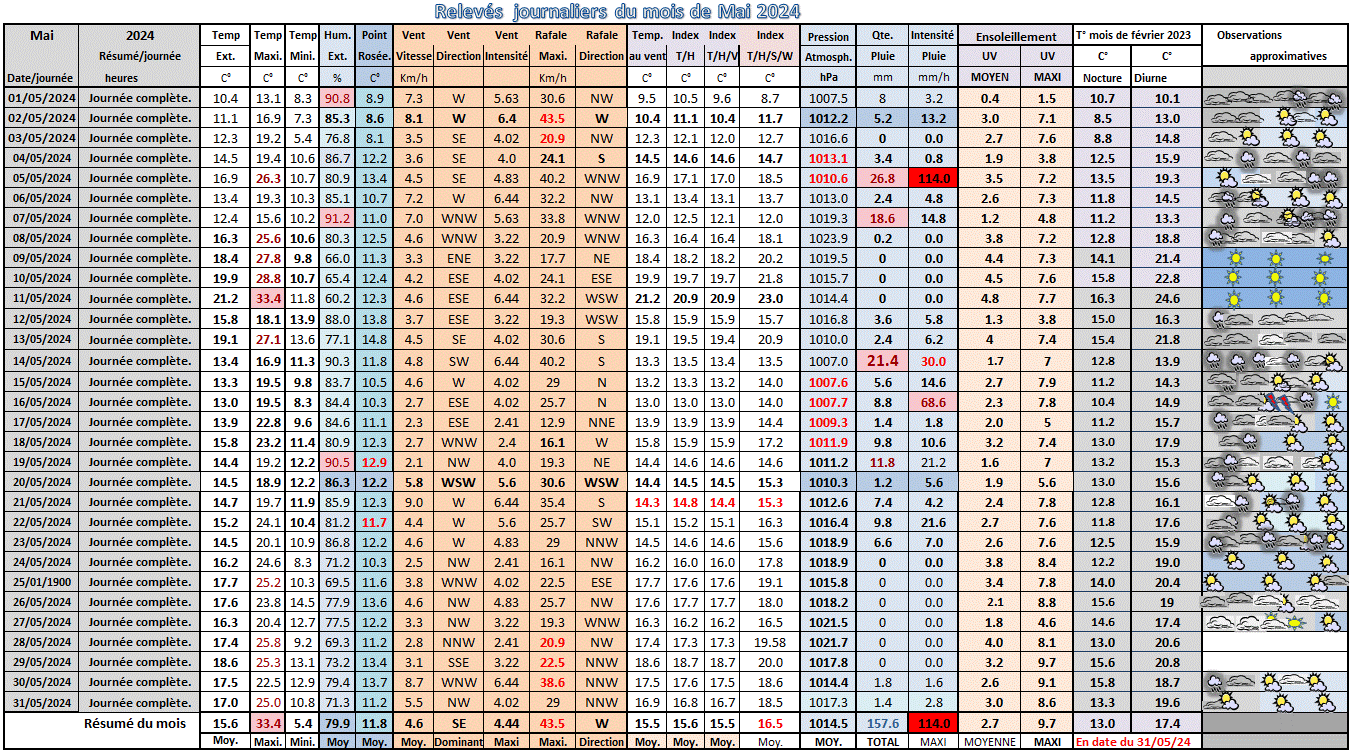The height and width of the screenshot is (751, 1353).
Task: Click the red 'En date du 31/05/24' note
Action: [1135, 742]
